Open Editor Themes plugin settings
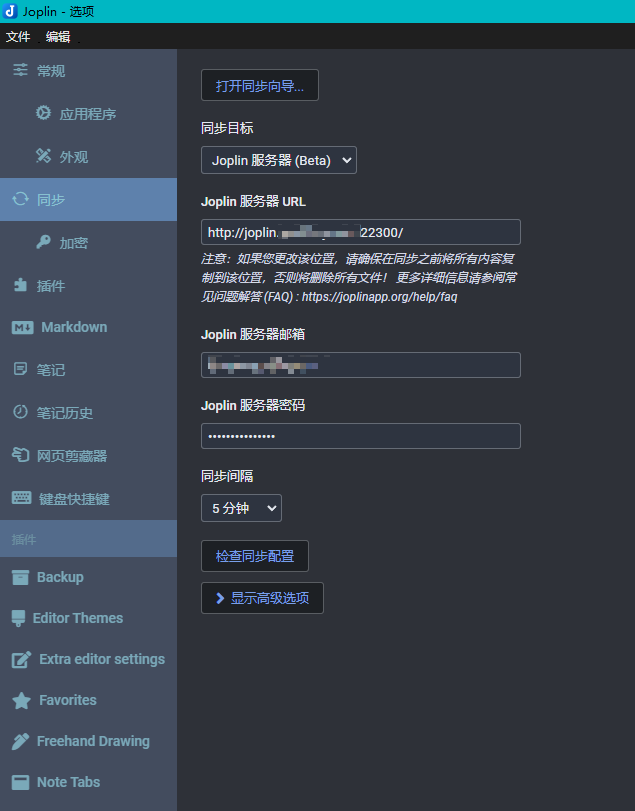Viewport: 635px width, 811px height. pos(88,618)
